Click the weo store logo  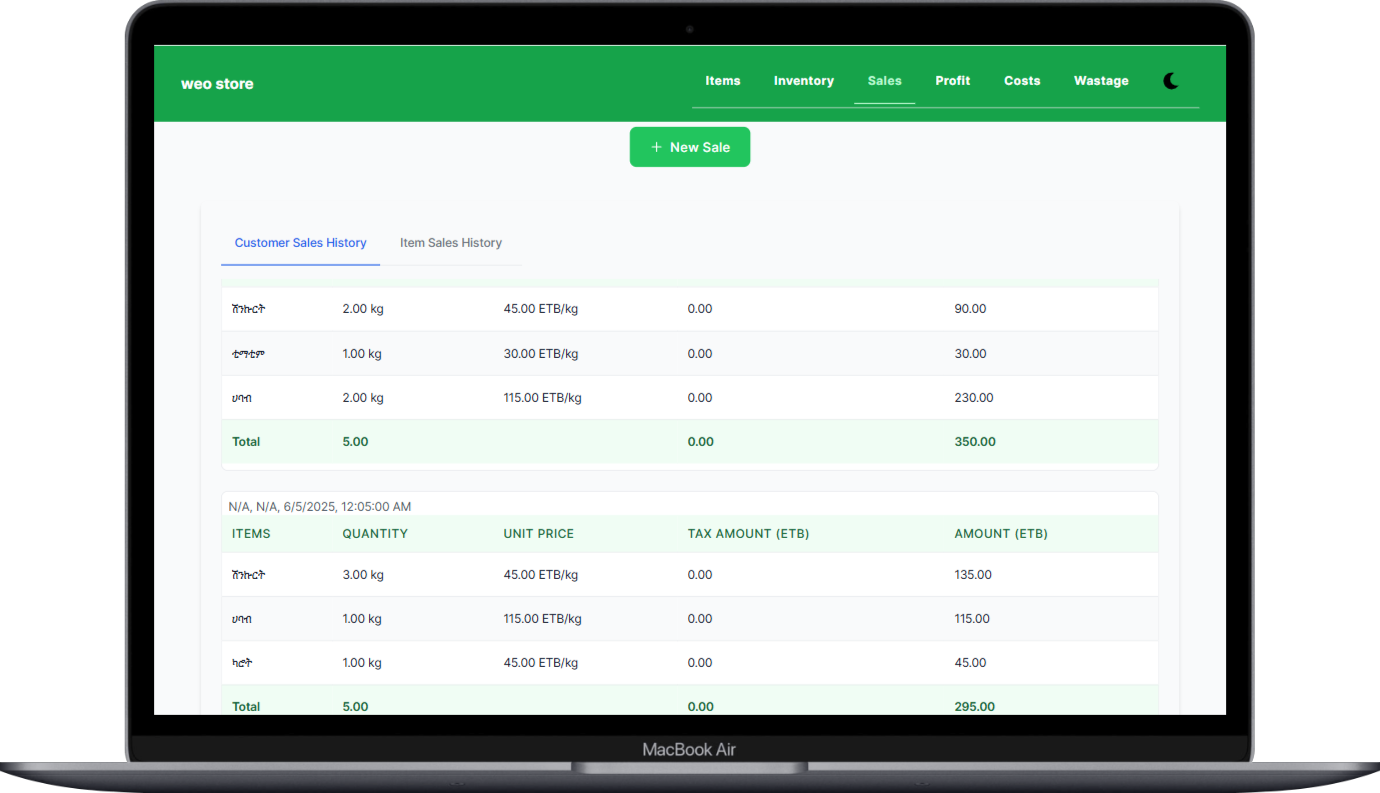point(217,83)
